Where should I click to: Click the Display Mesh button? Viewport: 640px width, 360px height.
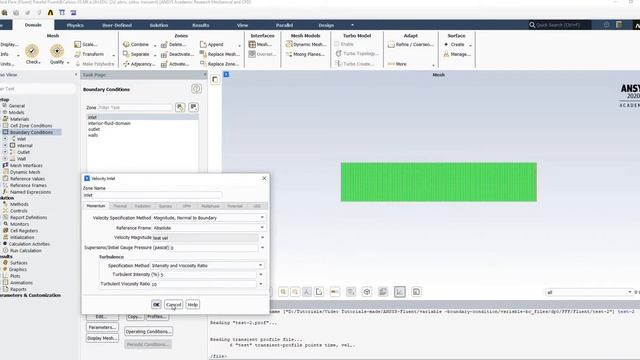pyautogui.click(x=102, y=338)
